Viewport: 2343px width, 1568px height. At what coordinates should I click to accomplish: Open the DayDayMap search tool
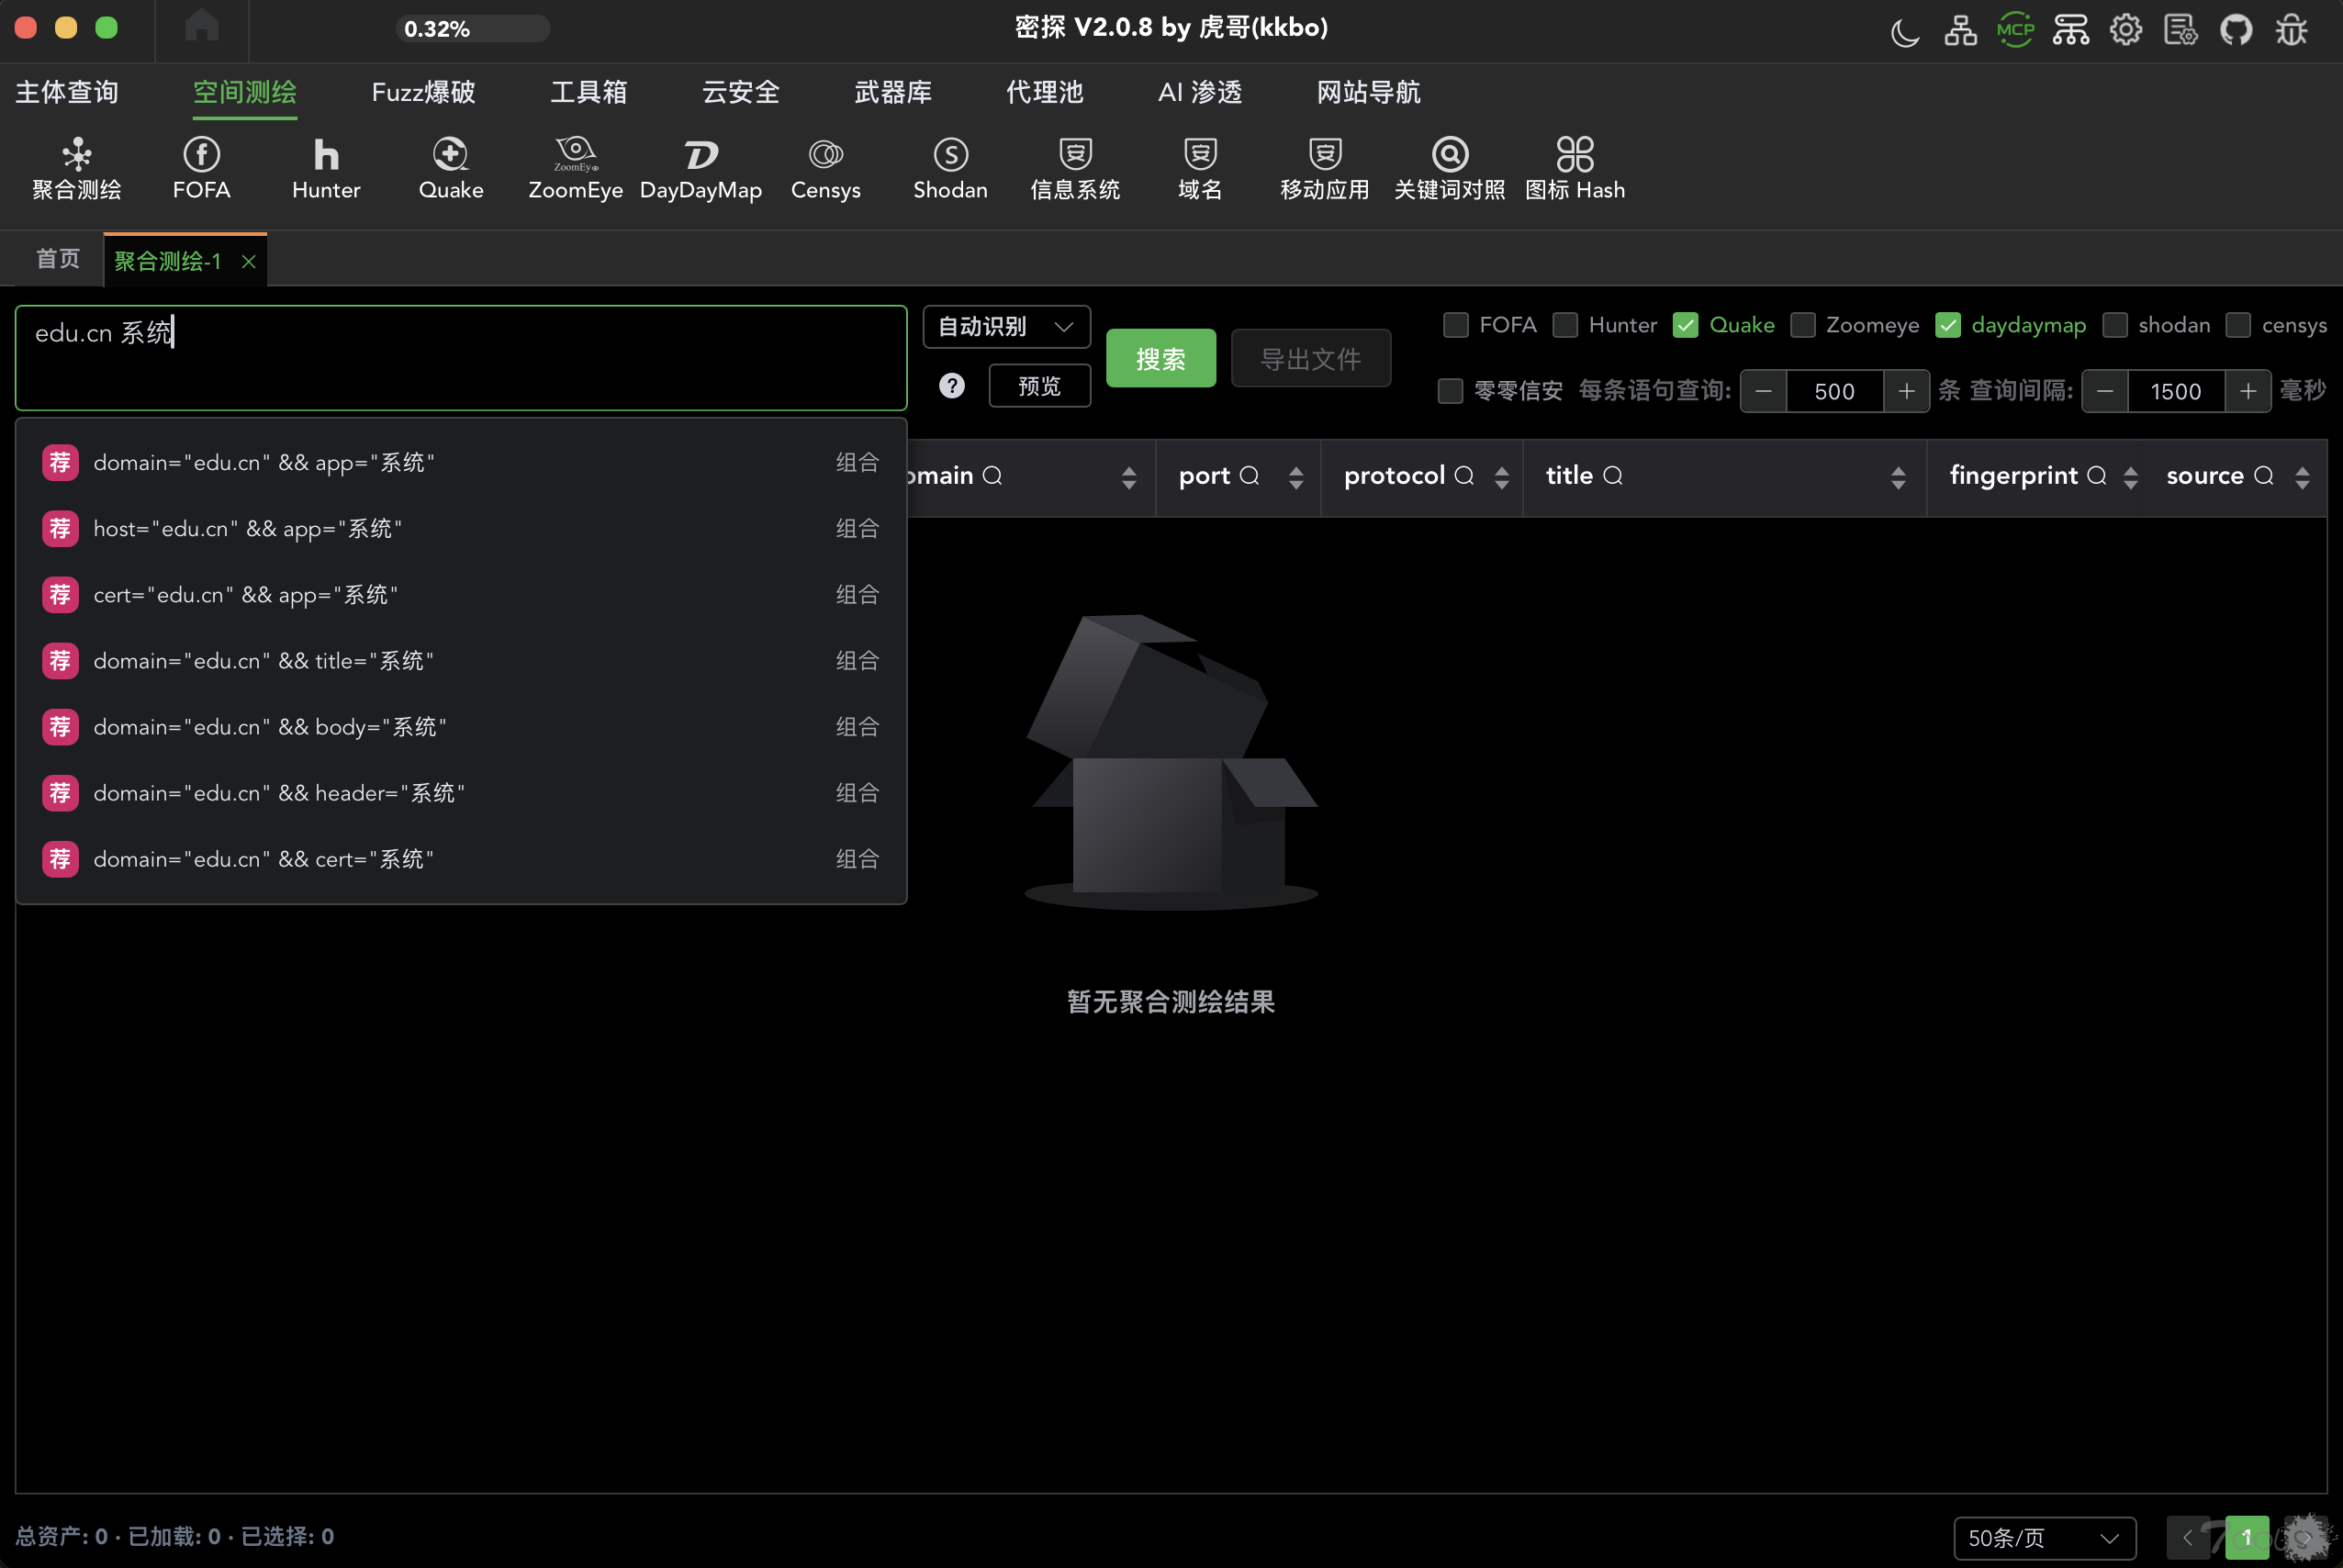point(700,169)
